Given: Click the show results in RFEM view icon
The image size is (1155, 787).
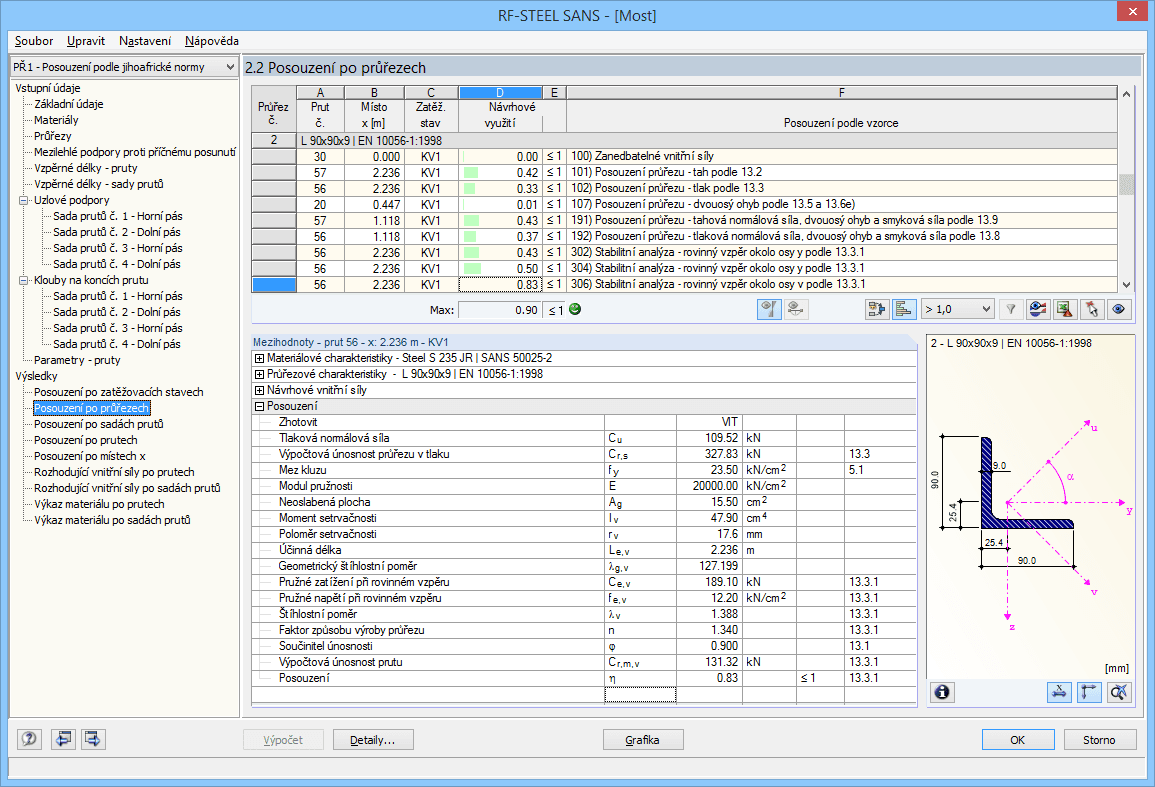Looking at the screenshot, I should 1038,309.
